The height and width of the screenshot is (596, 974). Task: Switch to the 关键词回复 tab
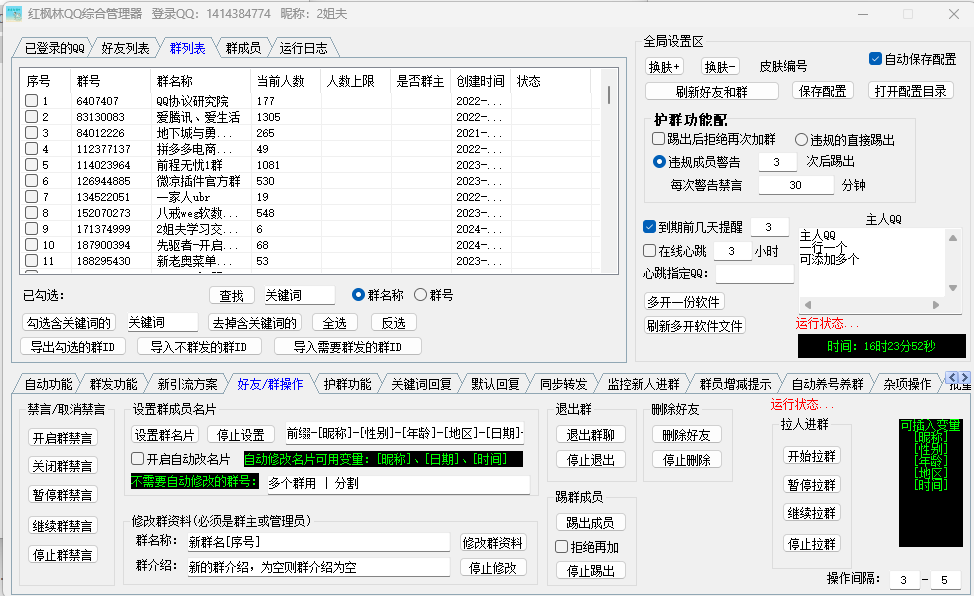(x=421, y=384)
